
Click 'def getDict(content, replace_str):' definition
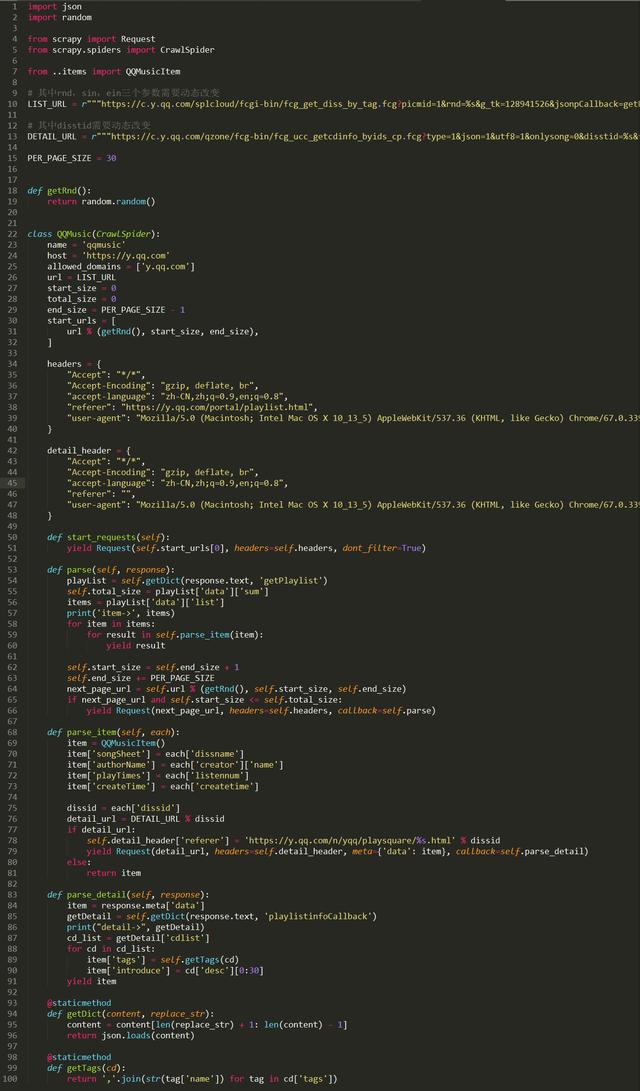131,1014
